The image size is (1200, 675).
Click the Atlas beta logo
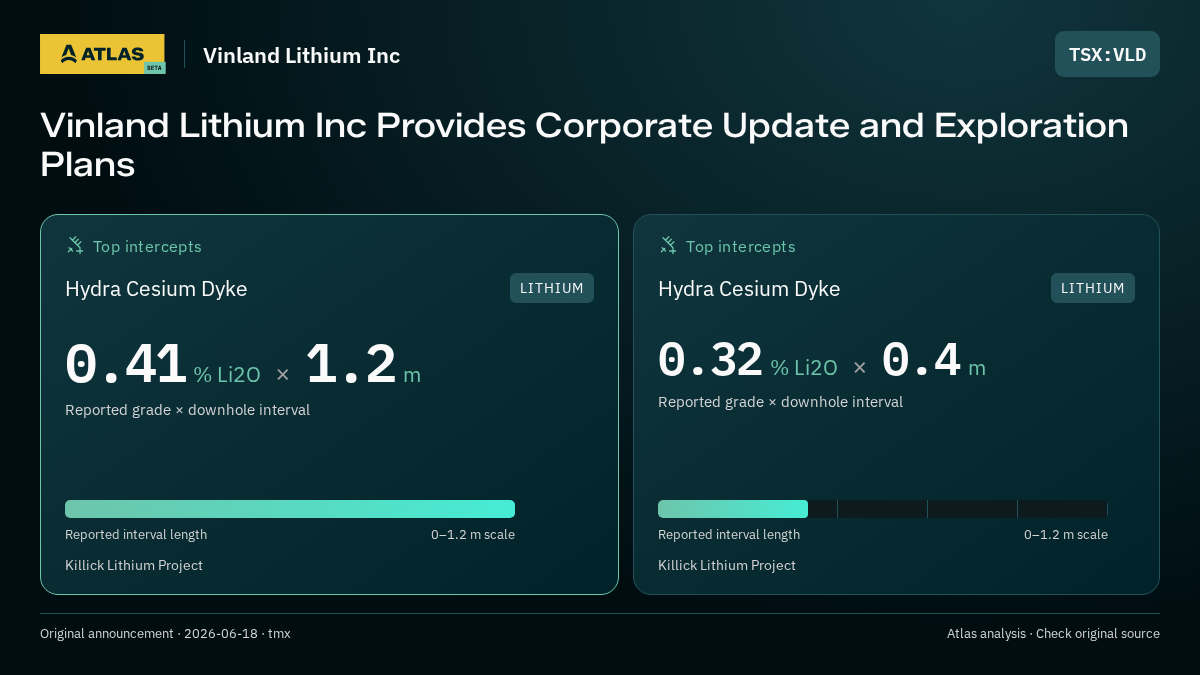[102, 54]
